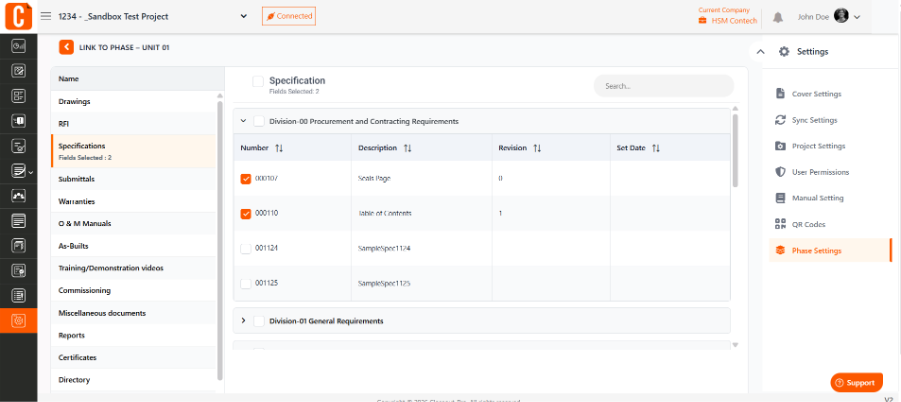The width and height of the screenshot is (901, 402).
Task: Expand Division-01 General Requirements
Action: click(243, 320)
